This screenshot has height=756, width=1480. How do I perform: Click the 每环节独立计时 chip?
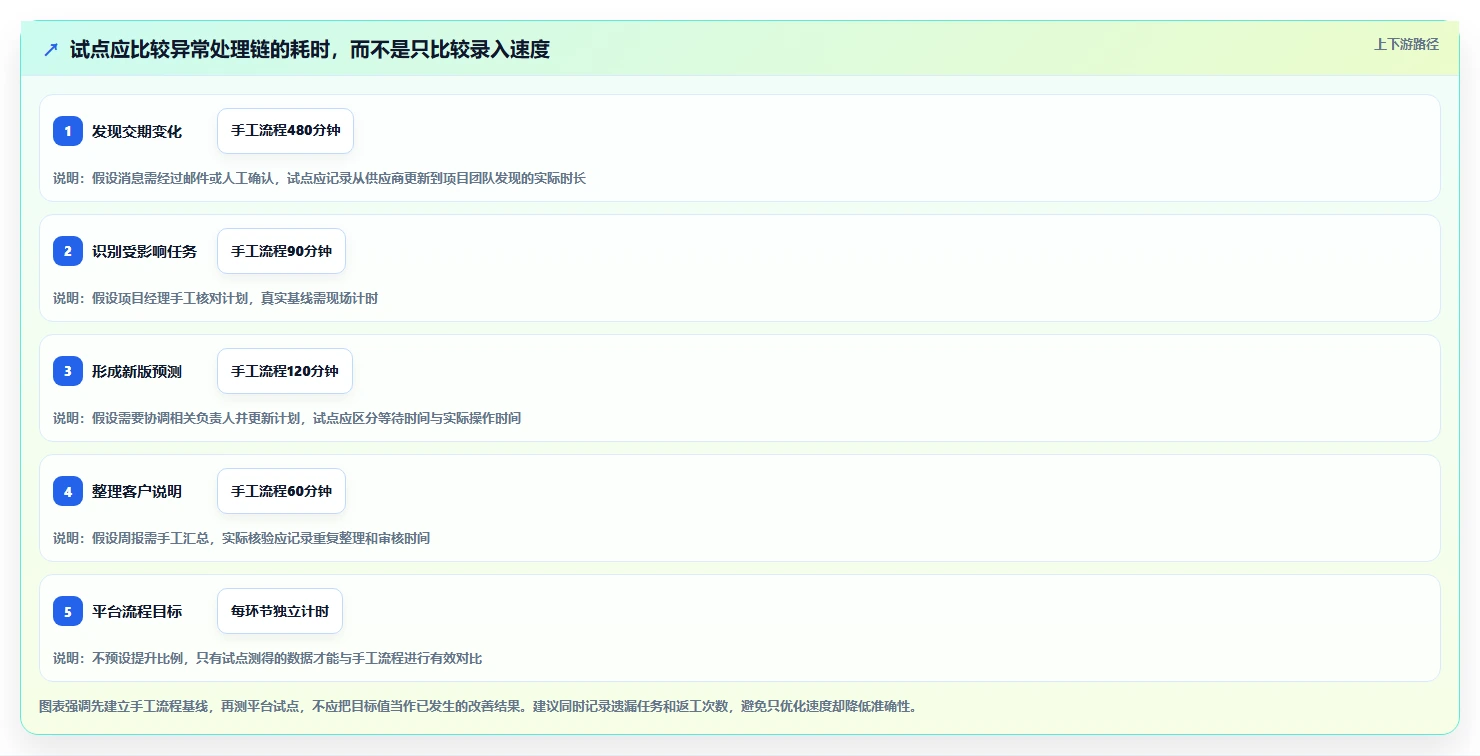280,611
